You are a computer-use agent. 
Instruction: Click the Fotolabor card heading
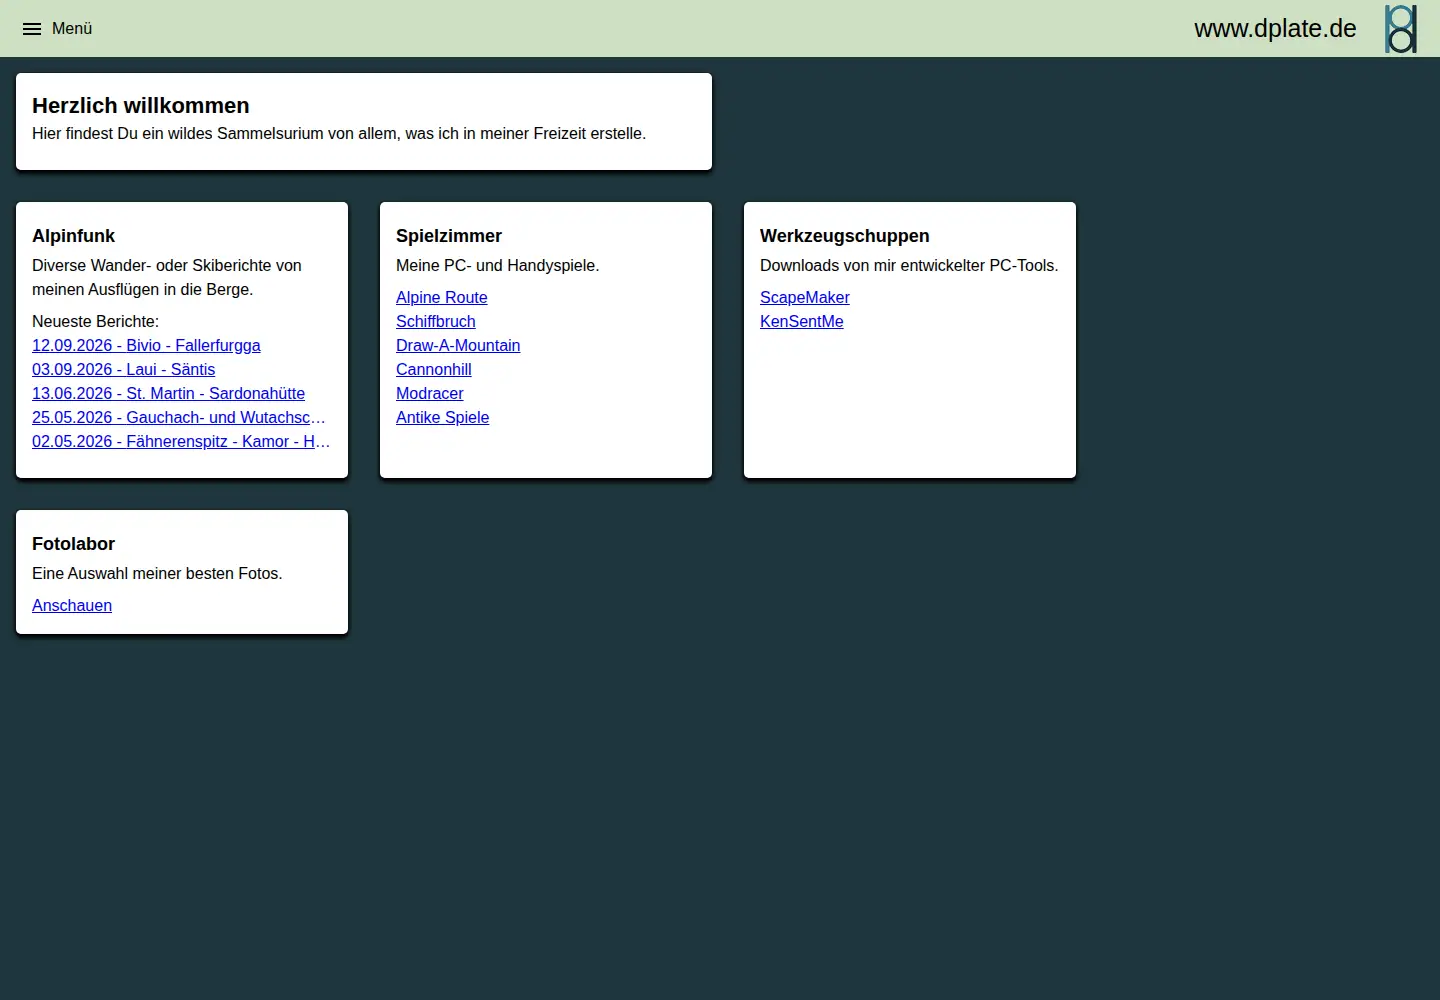point(74,544)
